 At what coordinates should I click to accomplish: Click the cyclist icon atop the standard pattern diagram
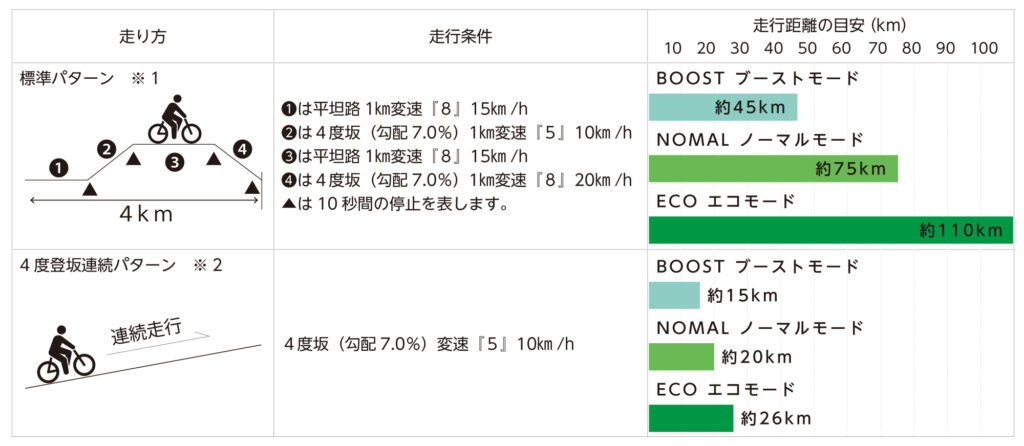pos(174,120)
